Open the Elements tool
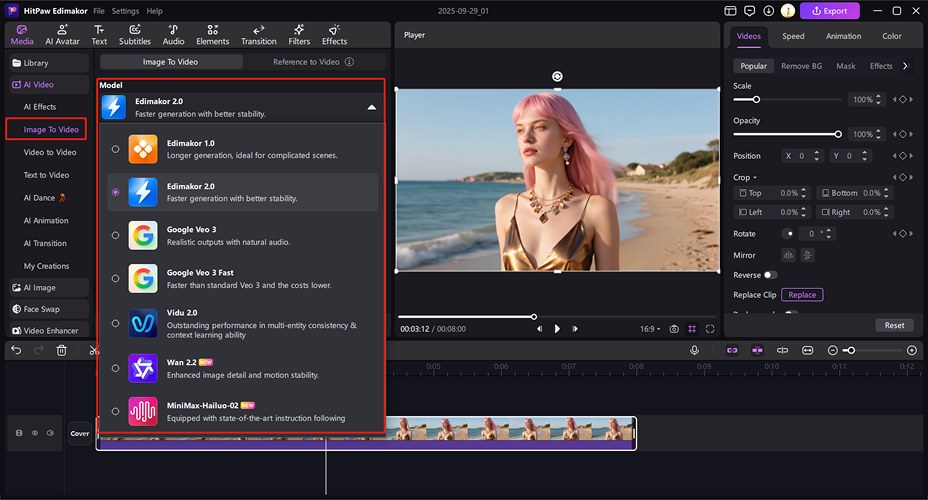 [212, 35]
